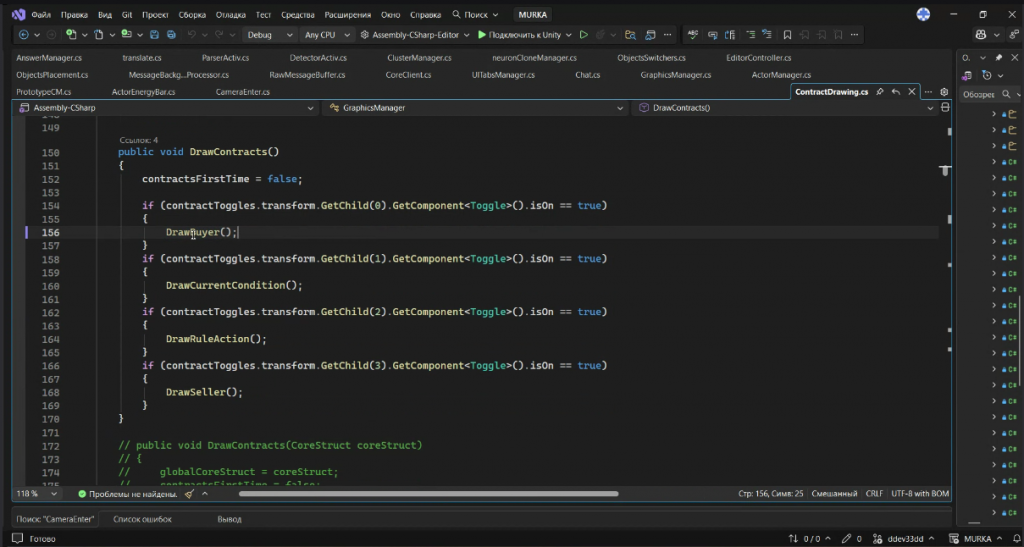Click the horizontal scrollbar of the editor
The width and height of the screenshot is (1024, 547).
point(430,493)
